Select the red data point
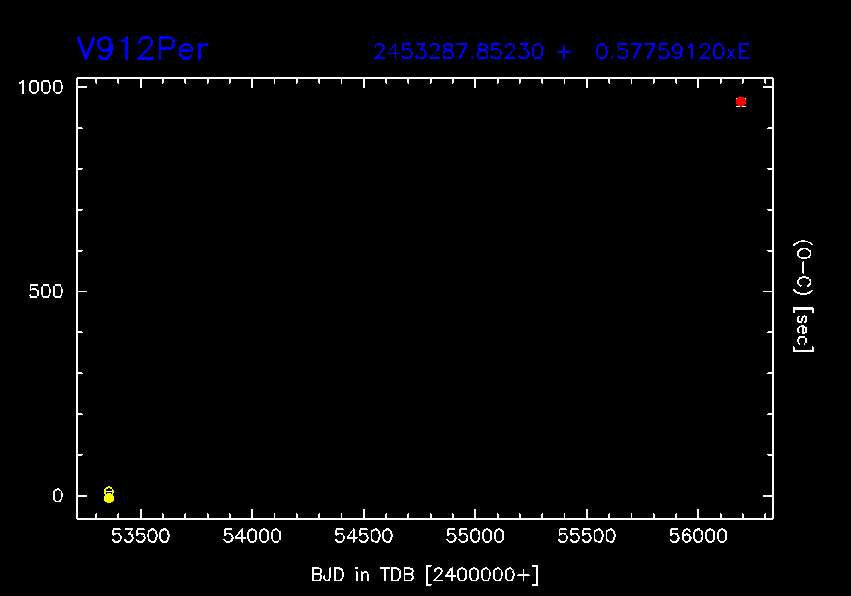The image size is (851, 596). point(741,102)
